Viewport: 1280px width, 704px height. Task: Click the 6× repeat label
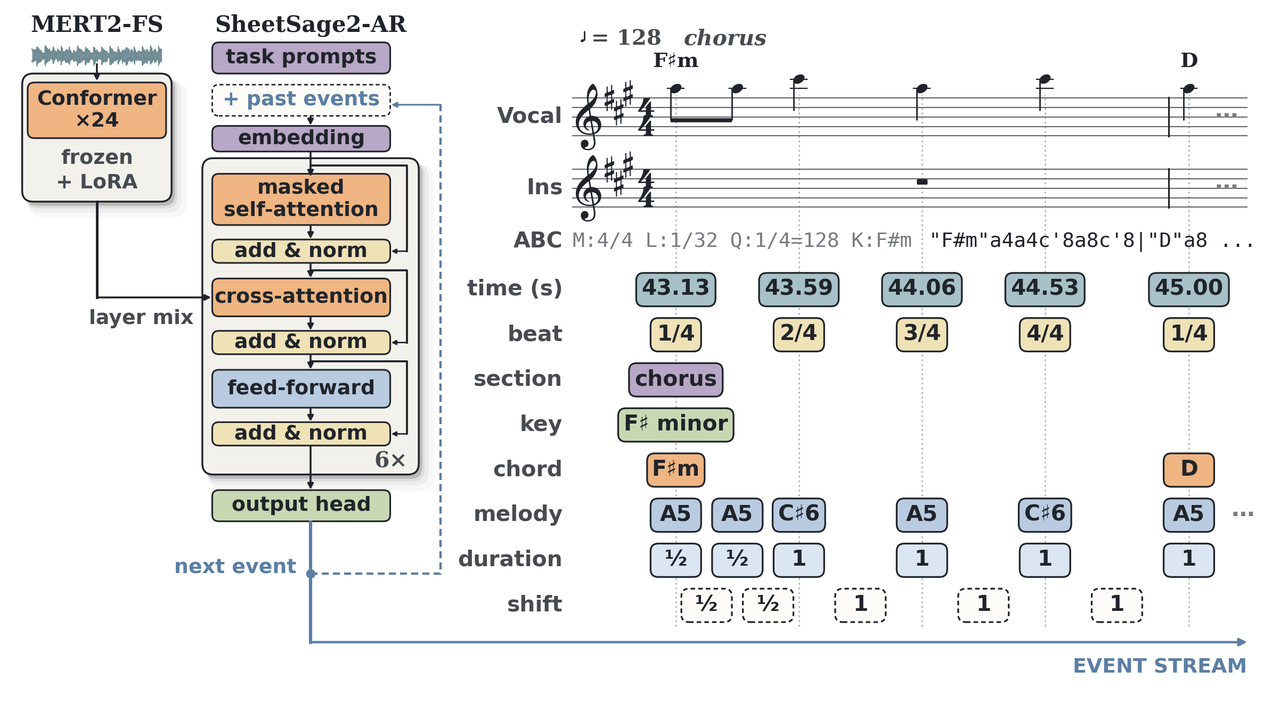[x=390, y=460]
